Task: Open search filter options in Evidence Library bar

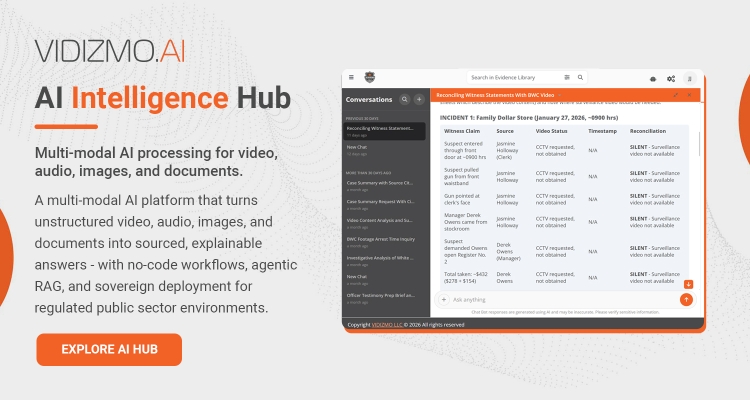Action: tap(567, 77)
